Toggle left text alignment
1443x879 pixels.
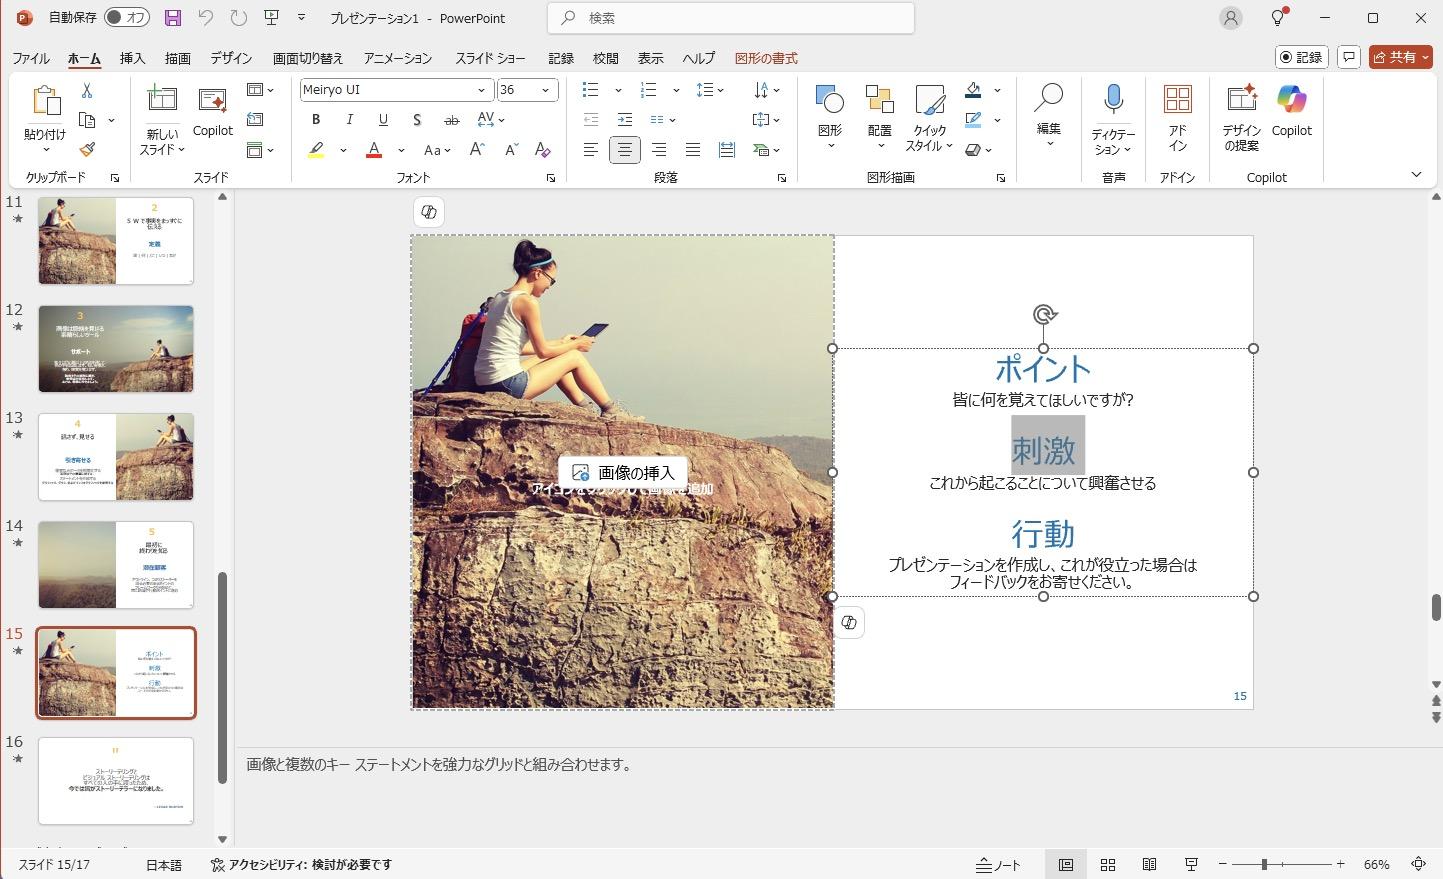(591, 150)
